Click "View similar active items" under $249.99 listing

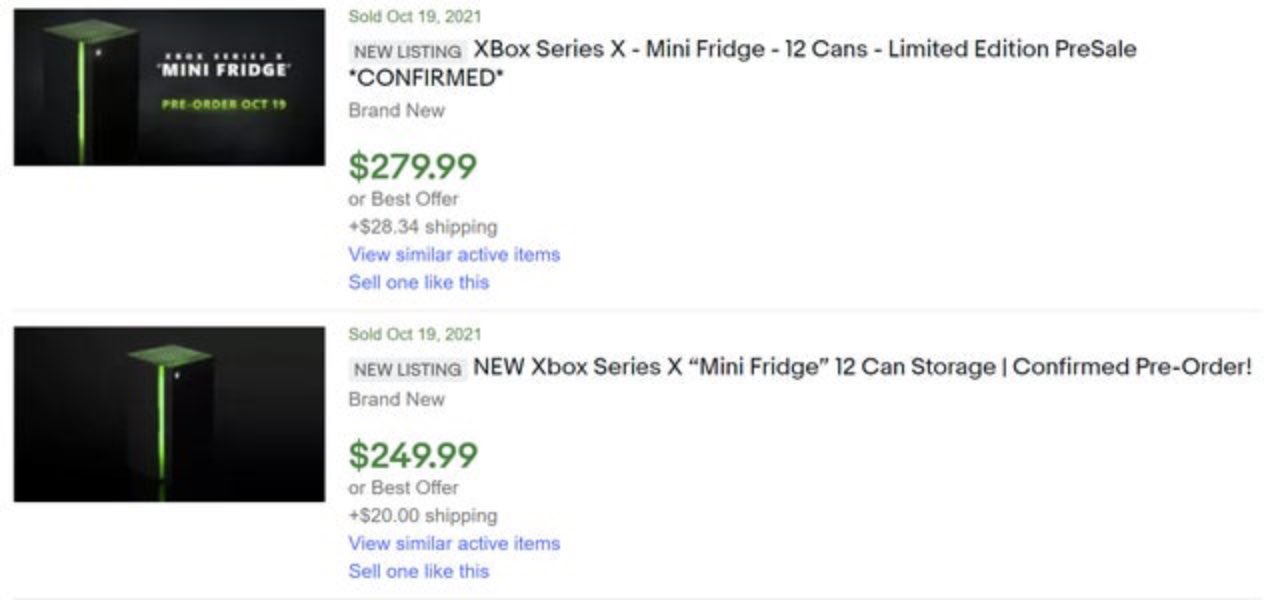(x=454, y=543)
